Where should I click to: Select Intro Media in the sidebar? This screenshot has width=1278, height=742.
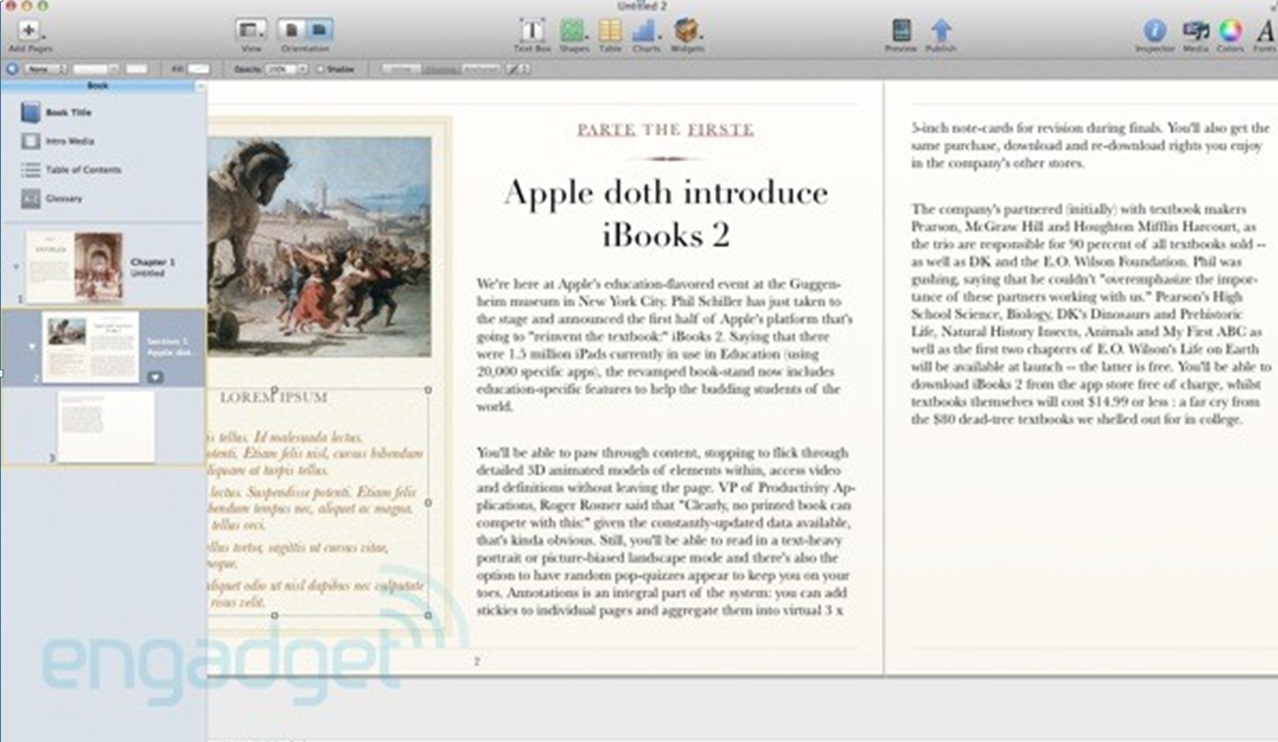point(70,141)
